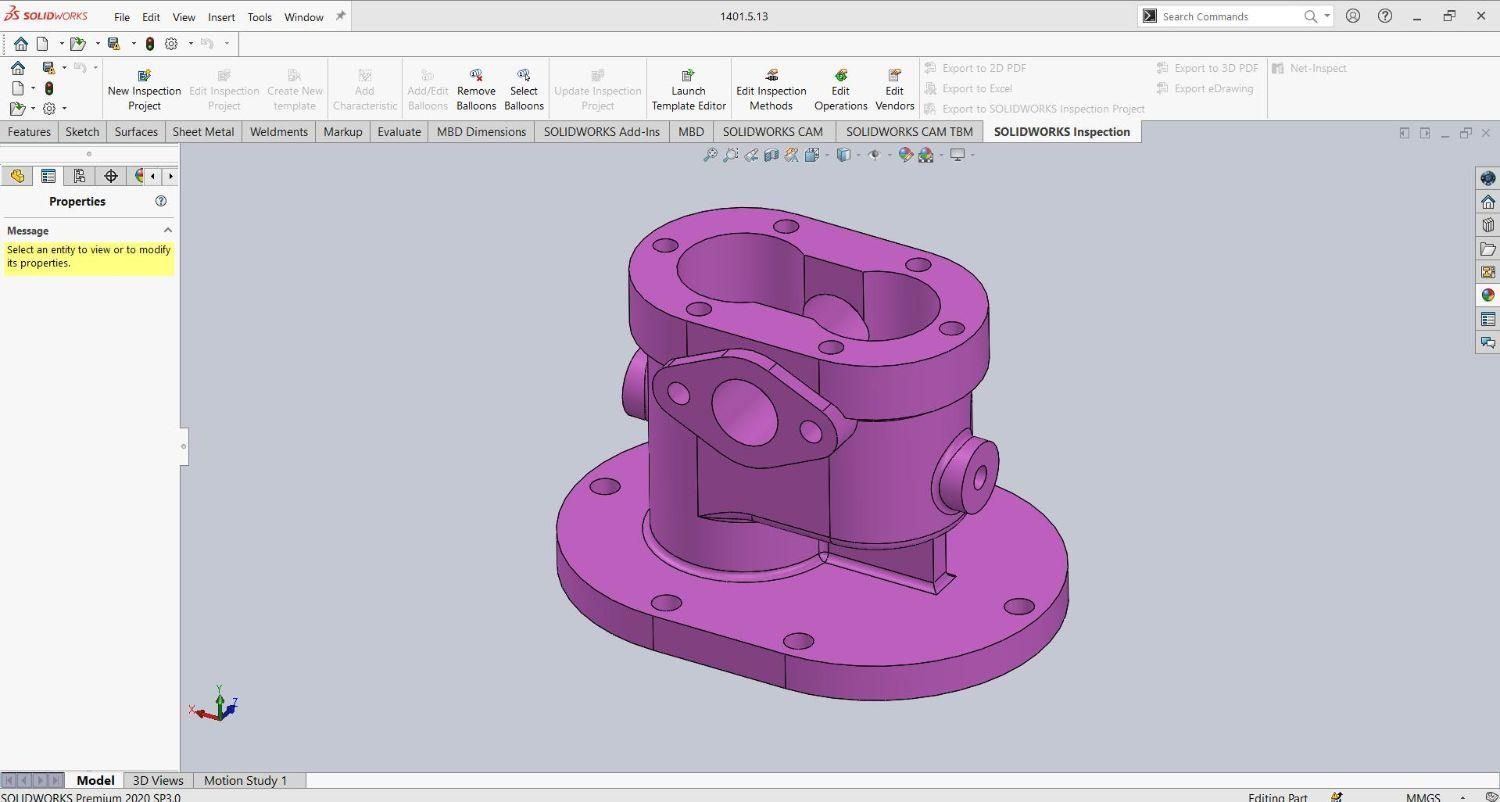The height and width of the screenshot is (802, 1500).
Task: Click Display Style cube icon
Action: click(x=843, y=155)
